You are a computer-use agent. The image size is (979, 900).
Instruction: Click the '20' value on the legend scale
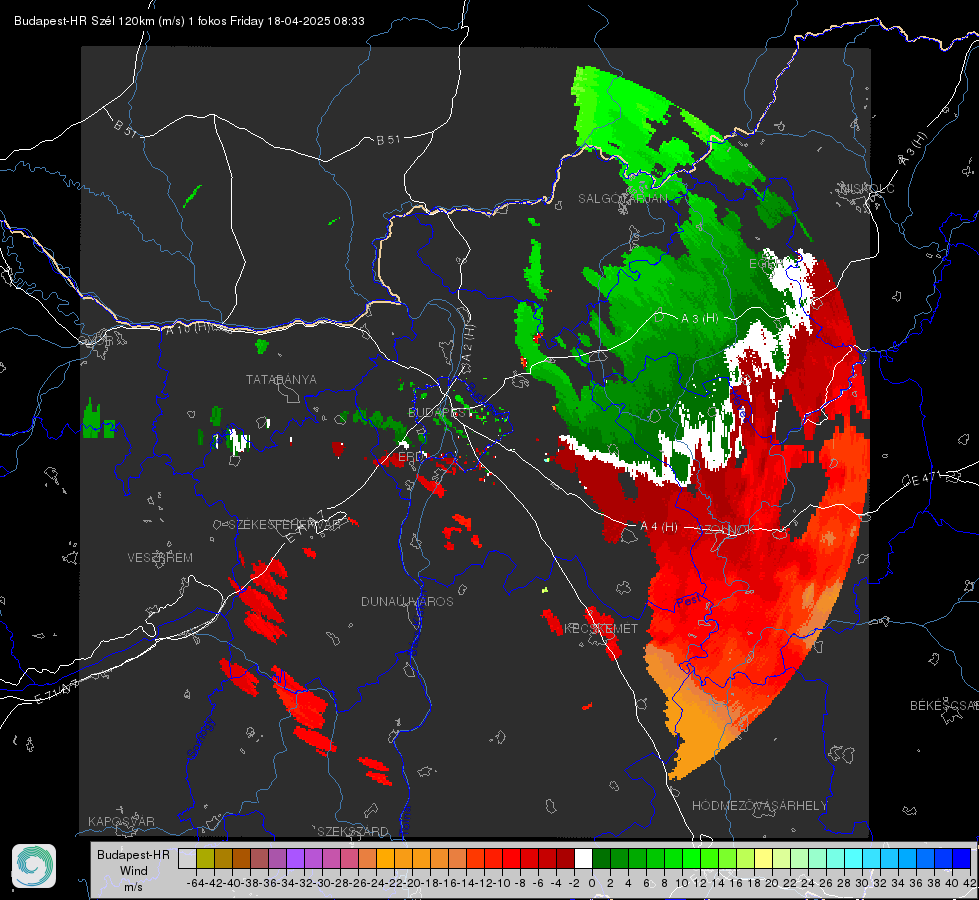[x=772, y=883]
